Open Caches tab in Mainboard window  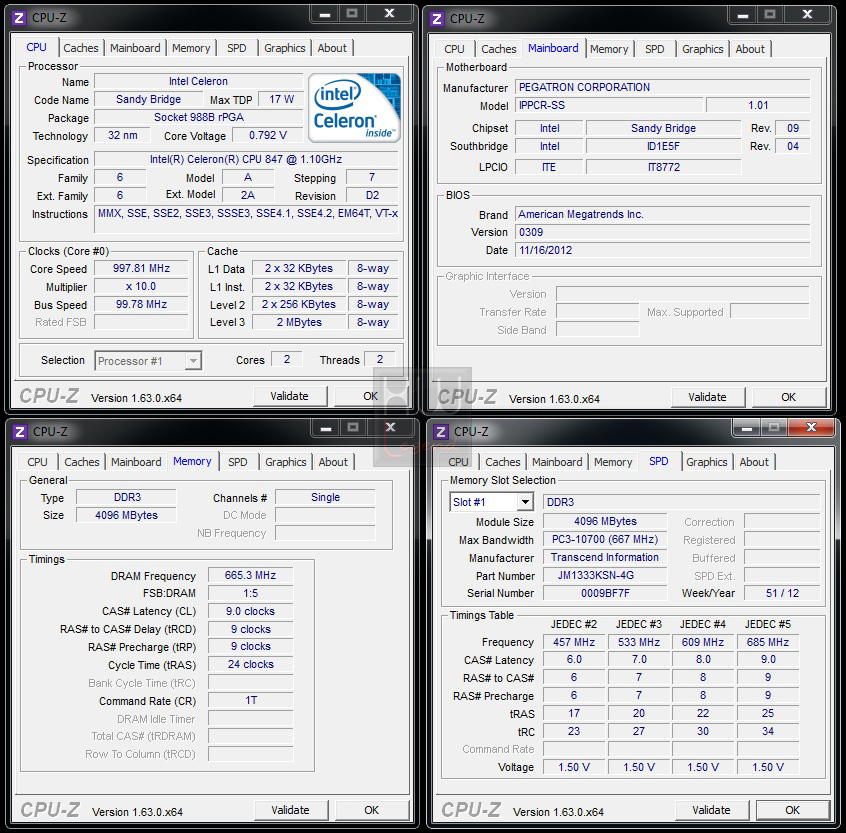pyautogui.click(x=499, y=49)
